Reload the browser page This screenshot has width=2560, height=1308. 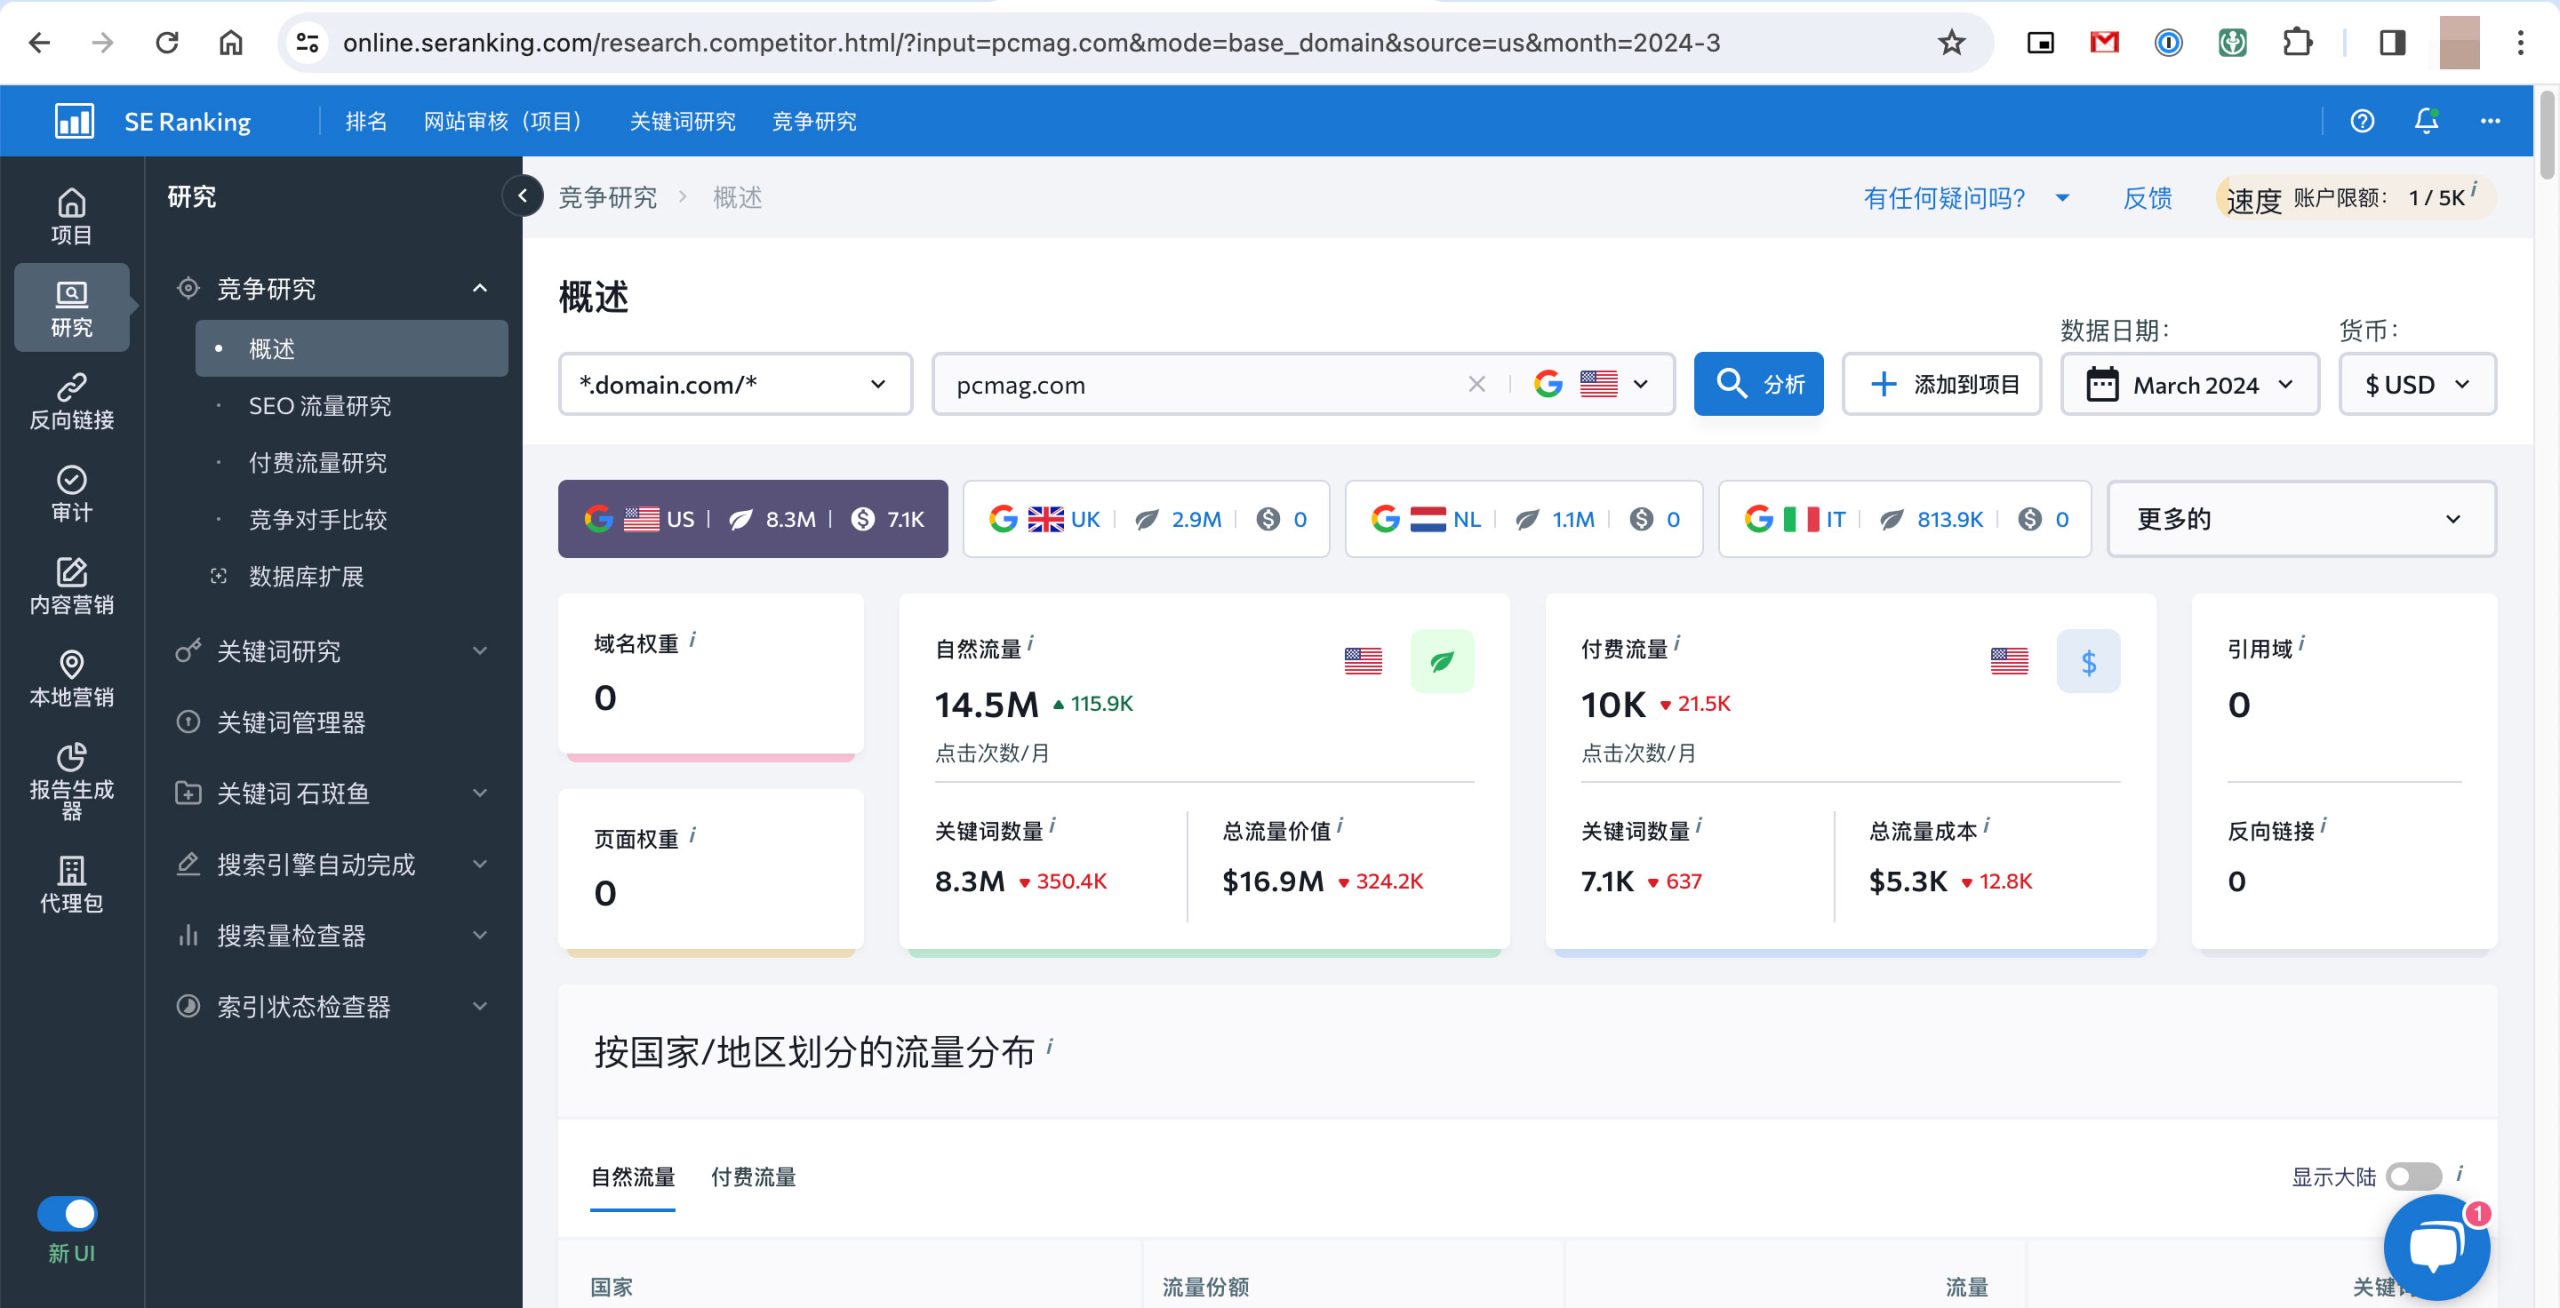click(x=167, y=43)
